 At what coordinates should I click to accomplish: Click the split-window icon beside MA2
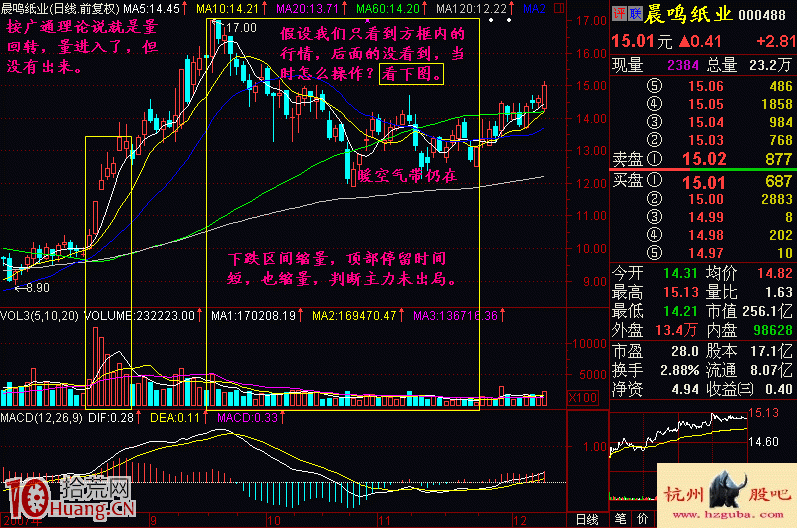tap(559, 8)
